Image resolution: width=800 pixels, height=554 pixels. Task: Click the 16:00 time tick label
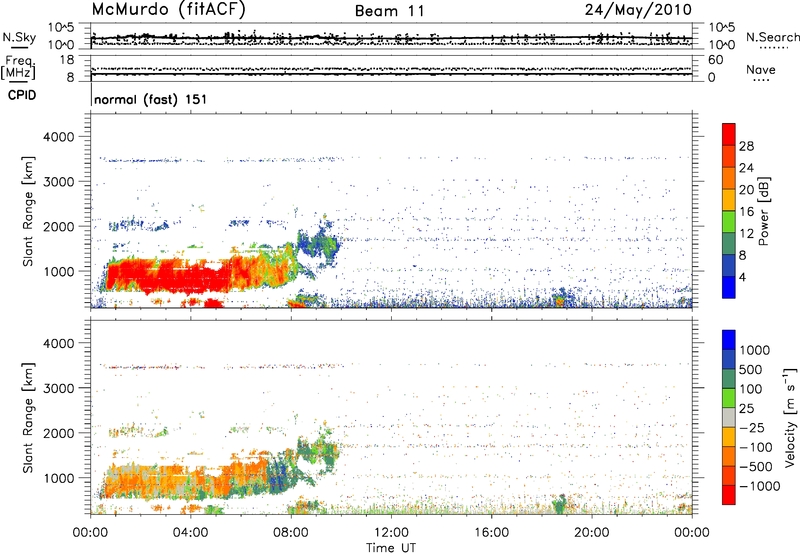491,533
